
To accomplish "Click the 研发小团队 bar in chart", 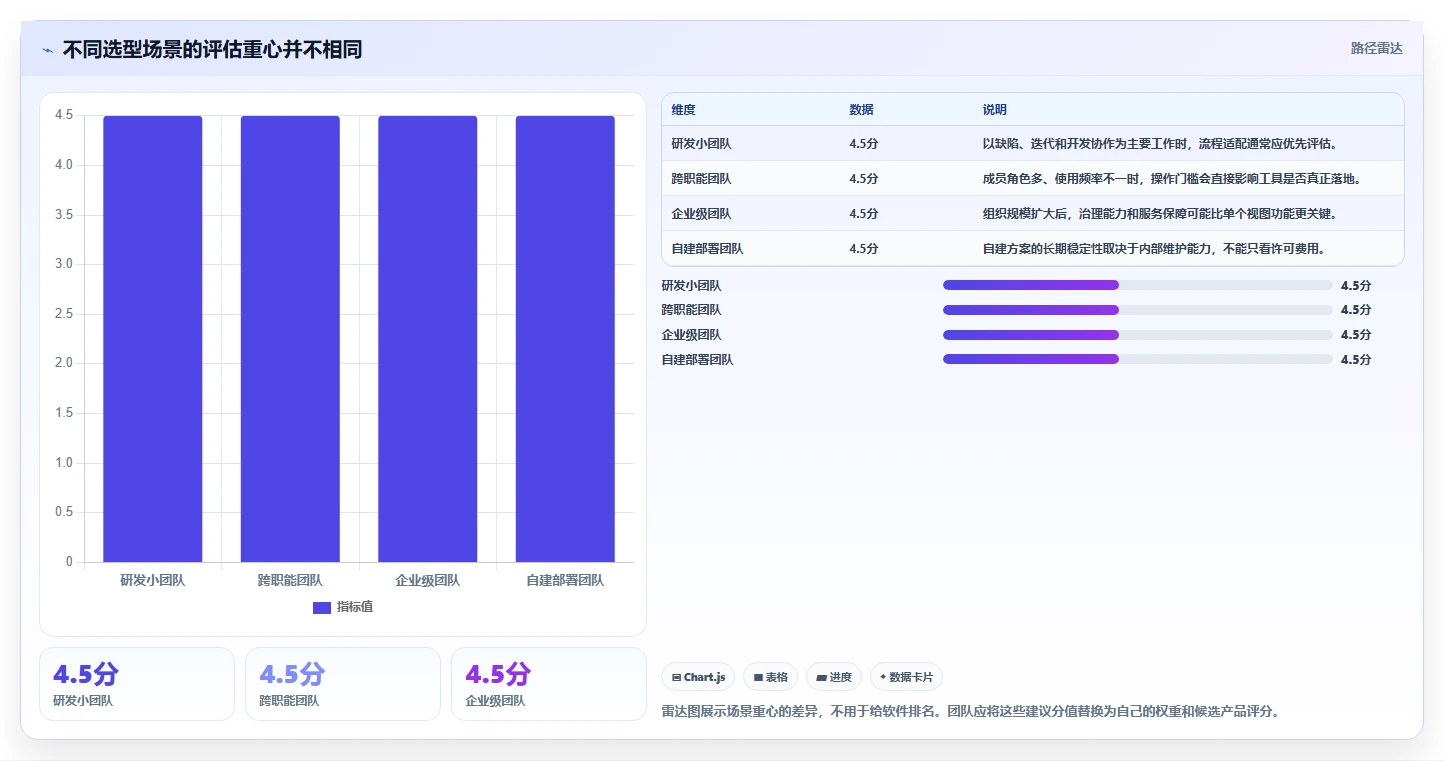I will coord(153,339).
